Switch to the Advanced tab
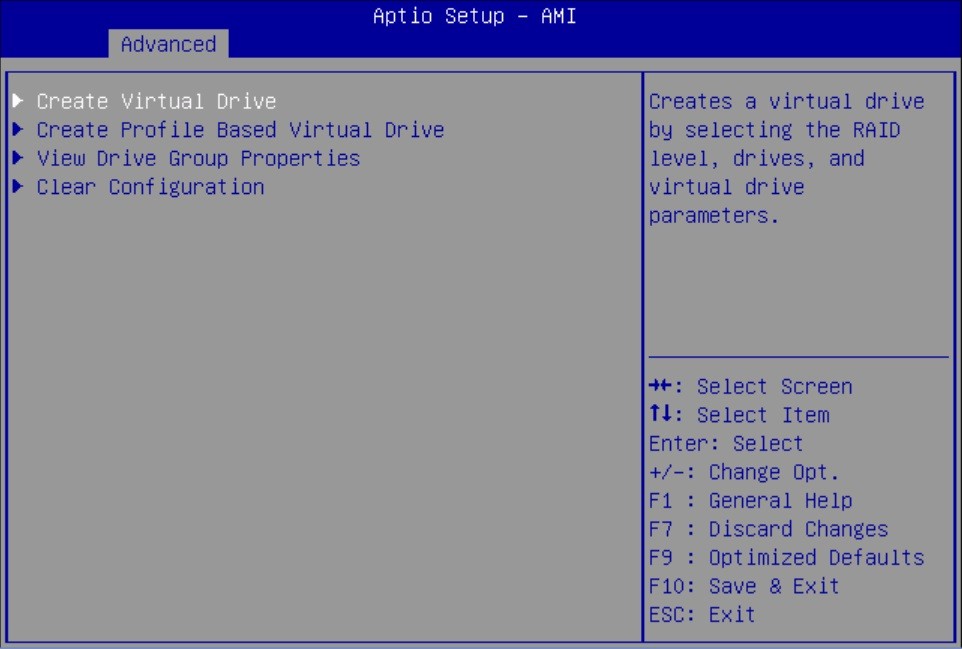 [168, 44]
